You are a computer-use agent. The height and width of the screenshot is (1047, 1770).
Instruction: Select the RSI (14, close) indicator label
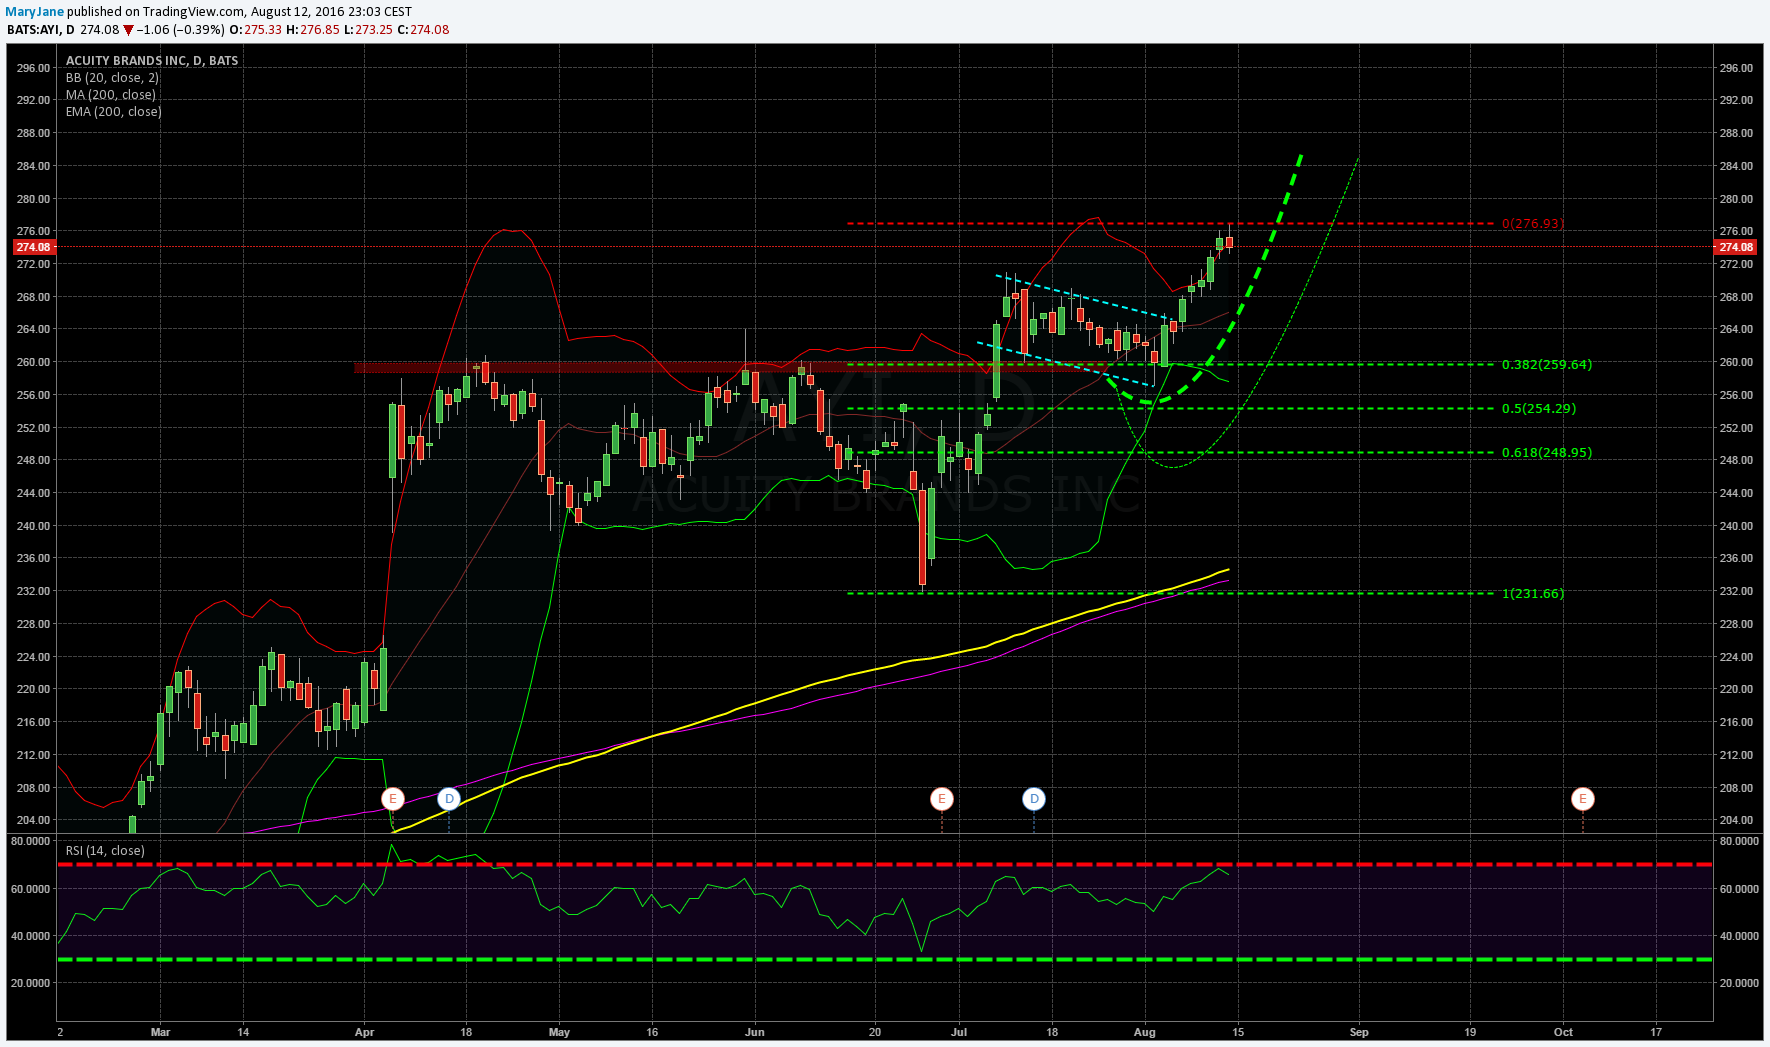pyautogui.click(x=105, y=851)
